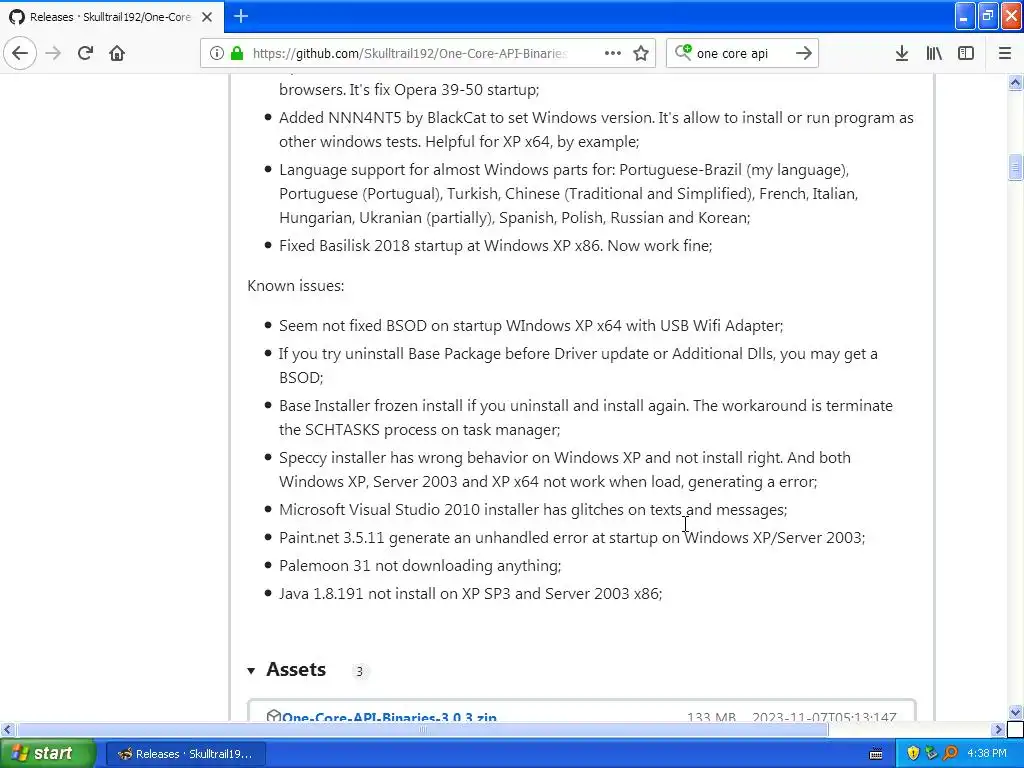1024x768 pixels.
Task: Click the safely remove hardware tray icon
Action: click(x=931, y=754)
